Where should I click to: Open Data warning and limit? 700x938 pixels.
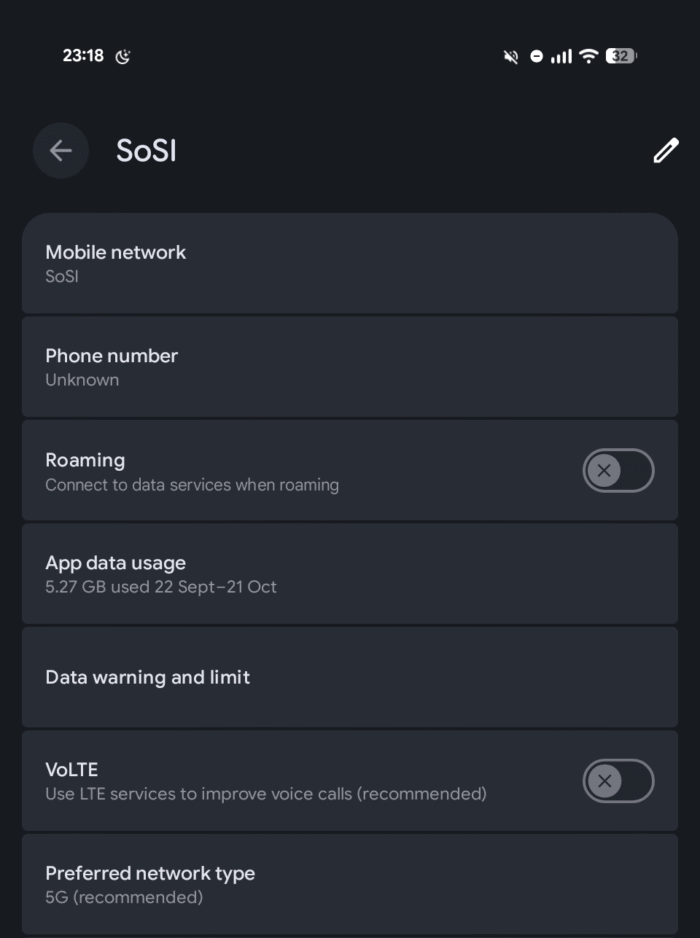(x=350, y=677)
